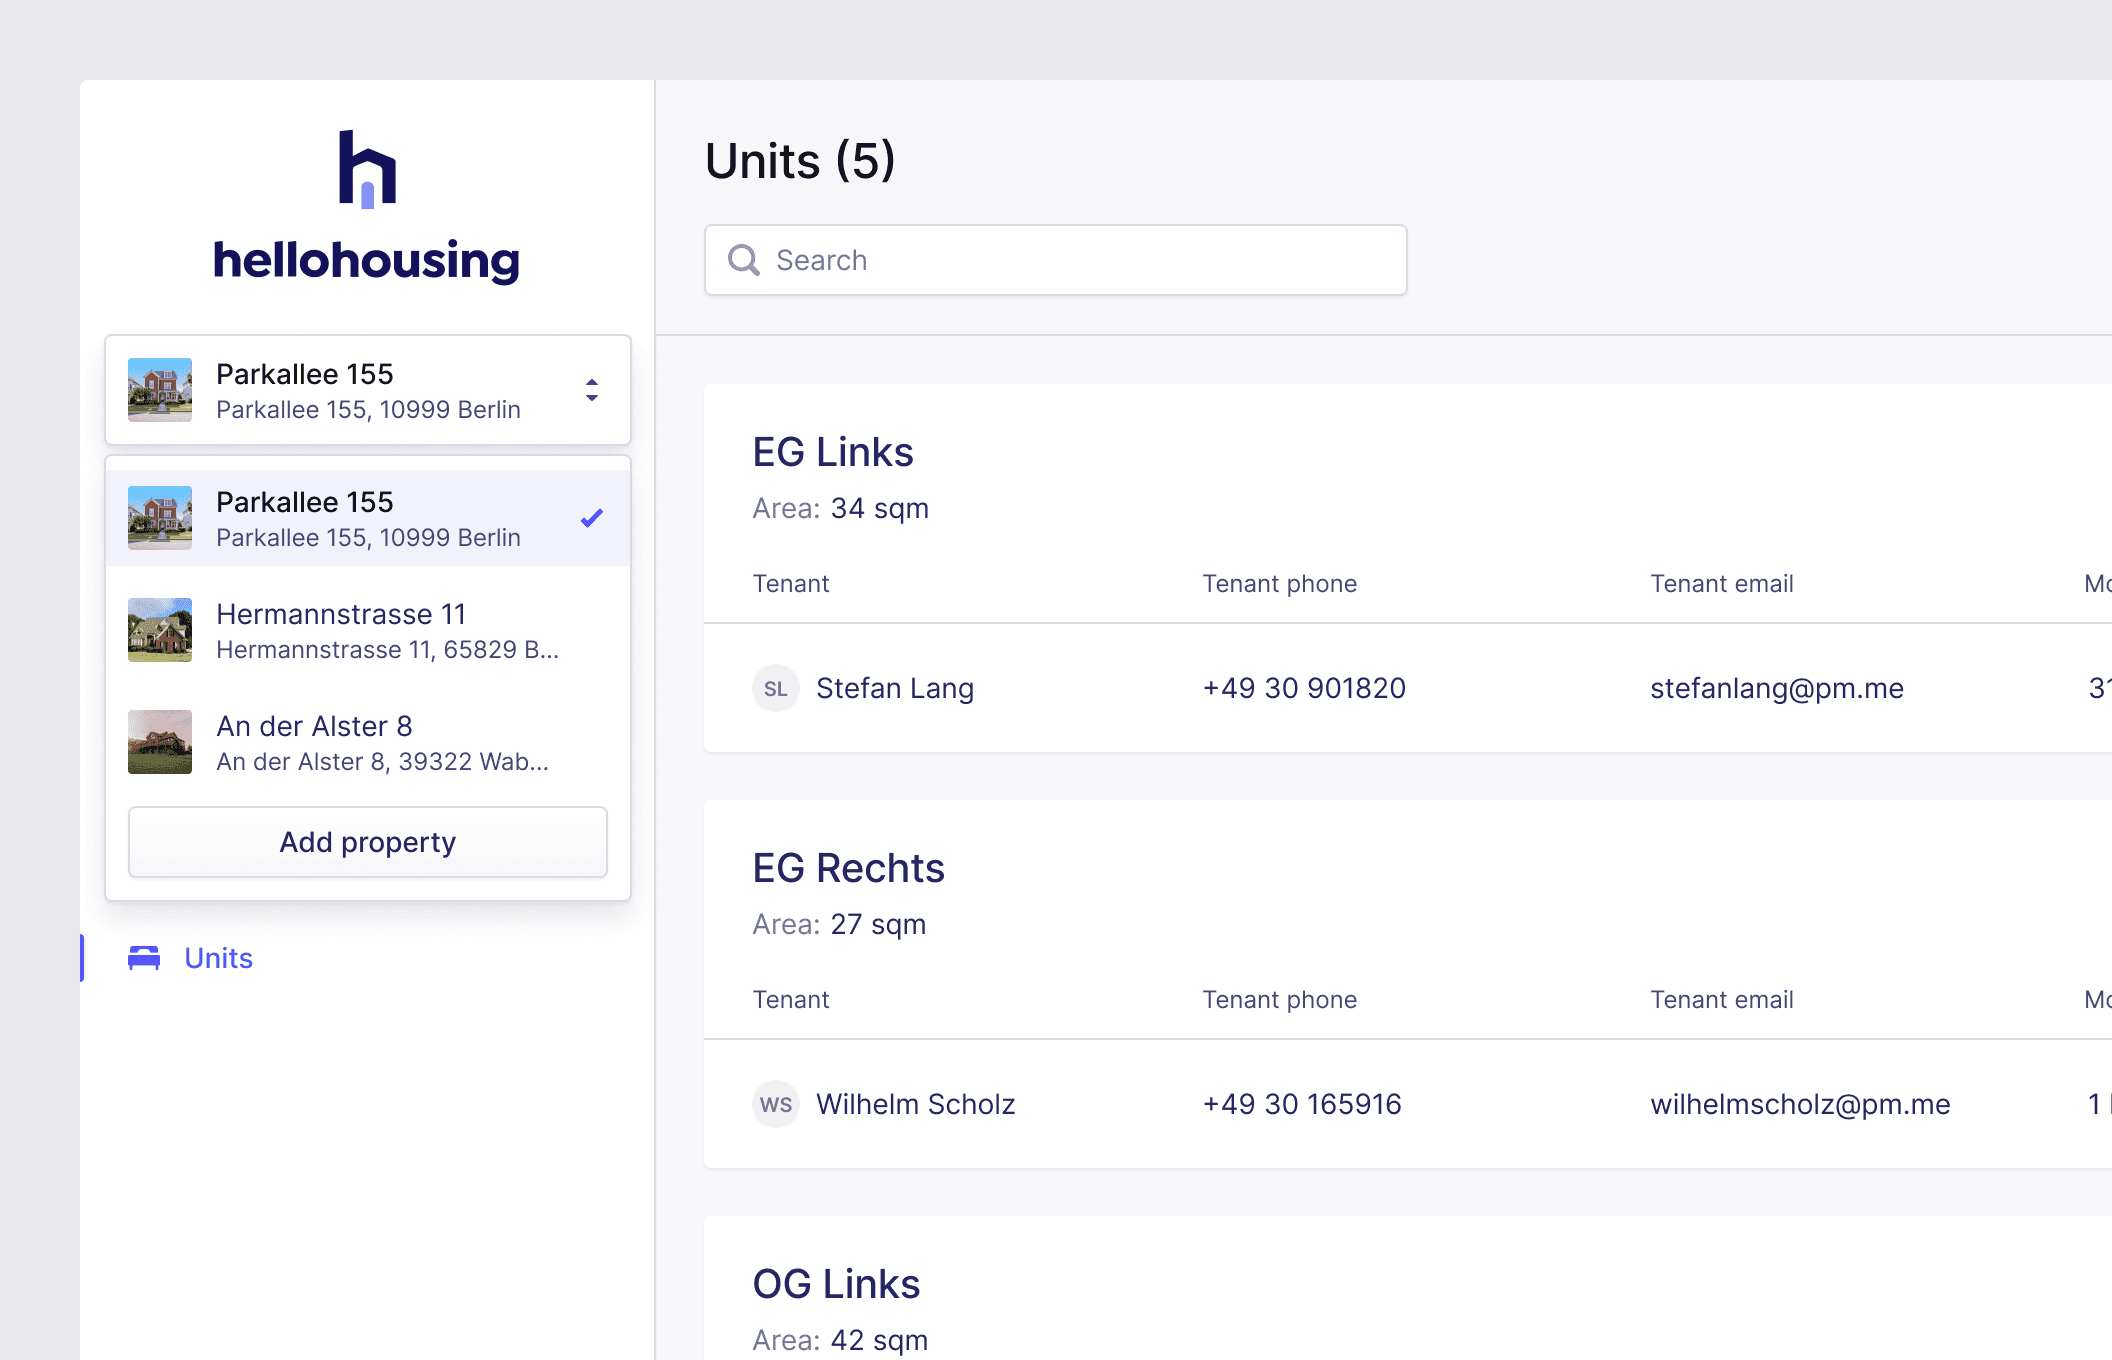This screenshot has height=1360, width=2112.
Task: Click the WS avatar for Wilhelm Scholz
Action: click(775, 1104)
